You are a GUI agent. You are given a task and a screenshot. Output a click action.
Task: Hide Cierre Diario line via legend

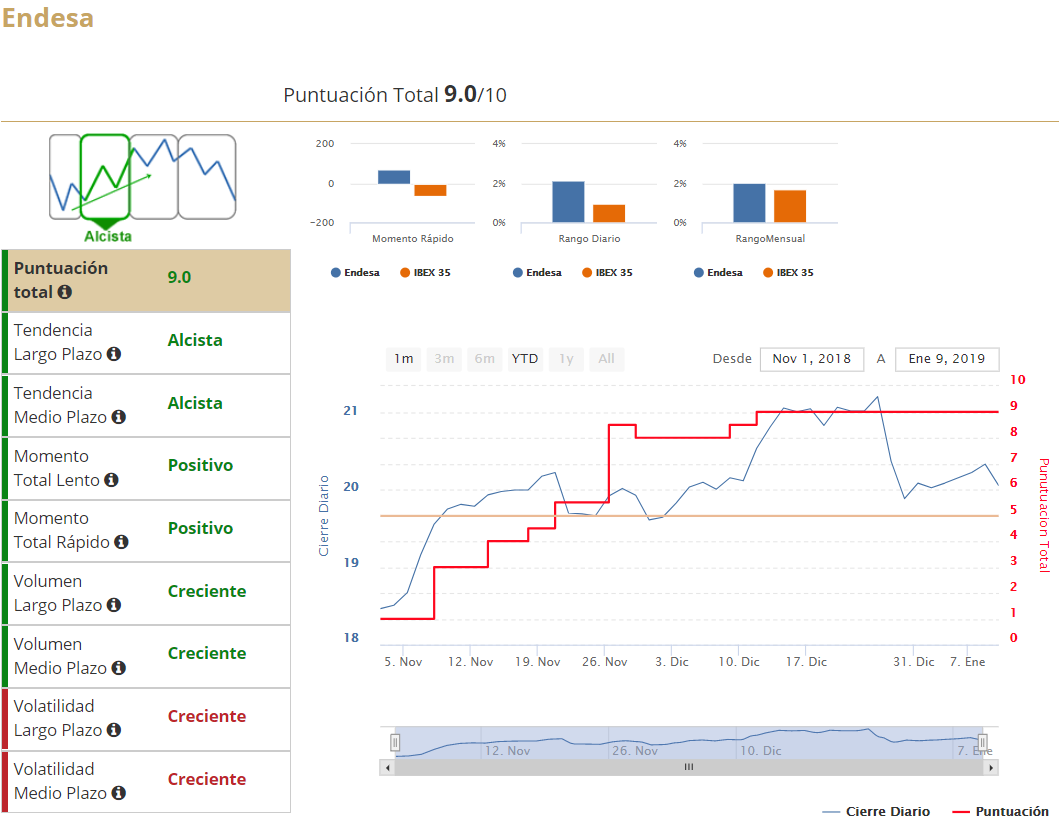(876, 812)
